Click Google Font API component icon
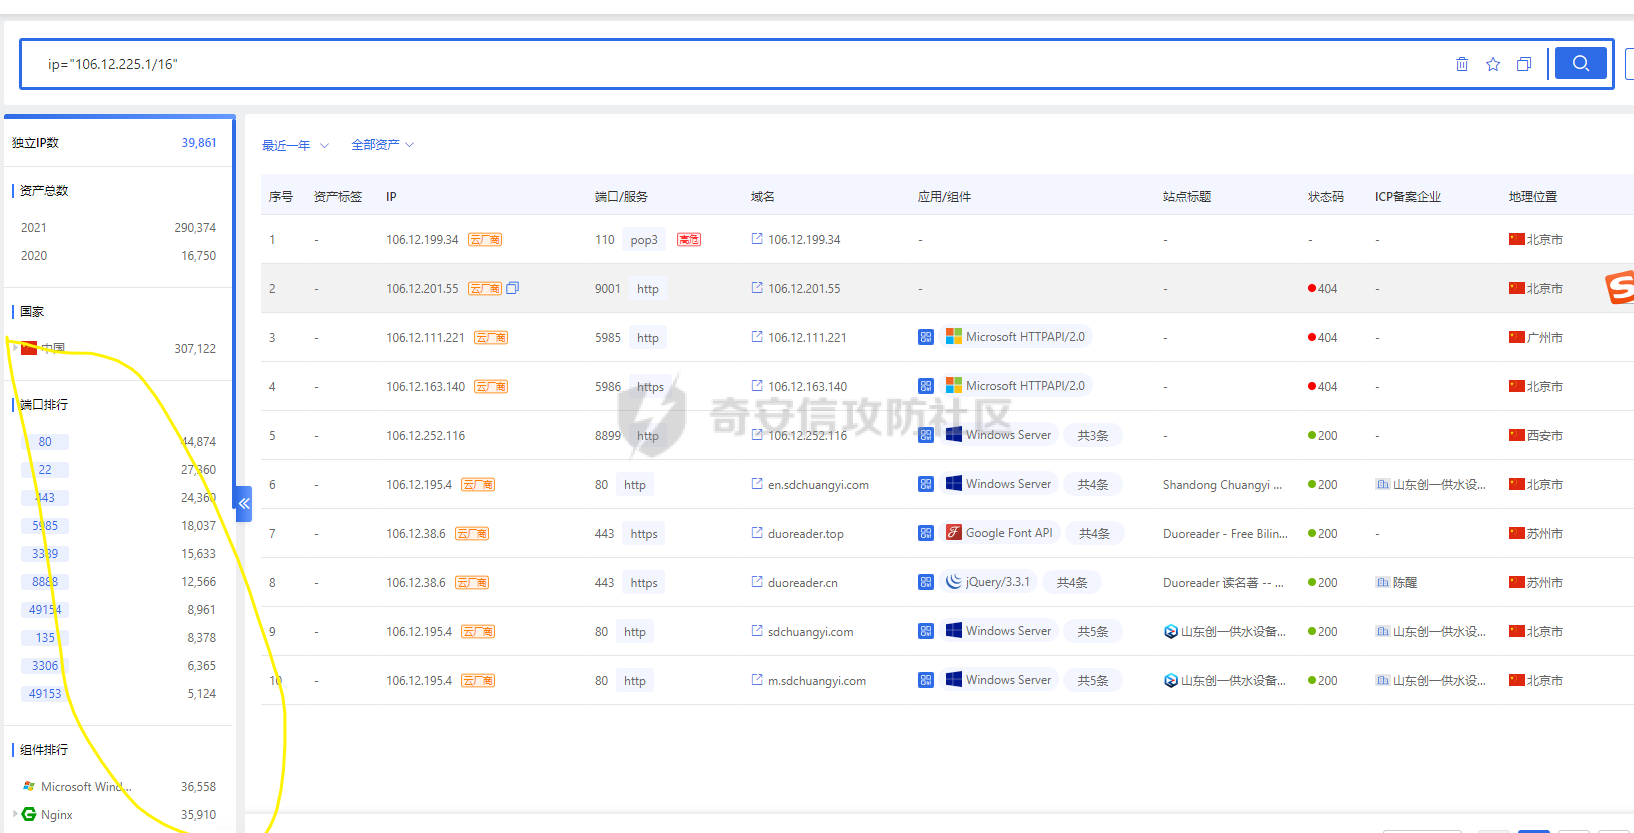The width and height of the screenshot is (1634, 833). point(954,532)
